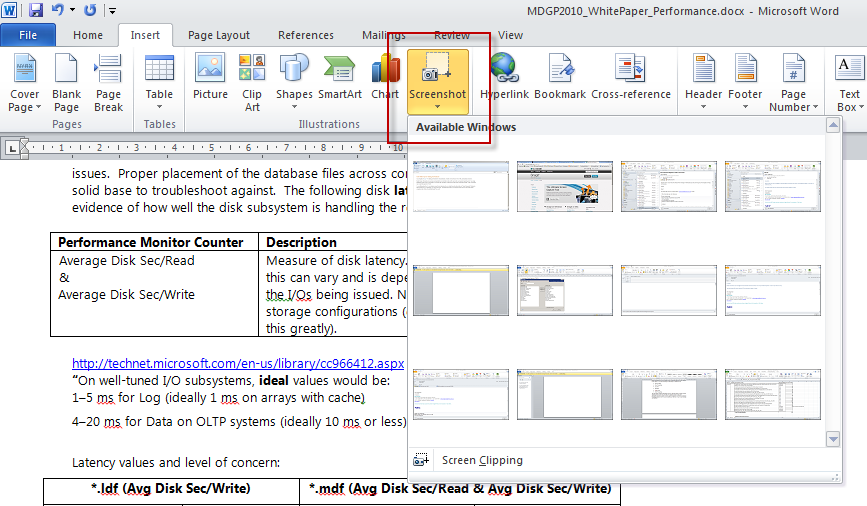Insert a Cross-reference
The height and width of the screenshot is (506, 867).
(x=631, y=79)
